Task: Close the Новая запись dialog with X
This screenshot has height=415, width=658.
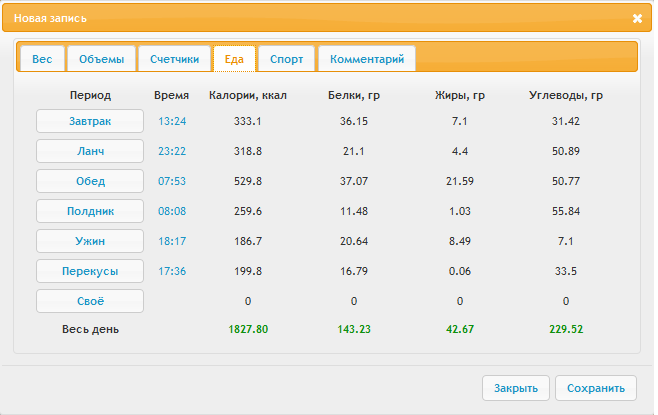Action: tap(637, 18)
